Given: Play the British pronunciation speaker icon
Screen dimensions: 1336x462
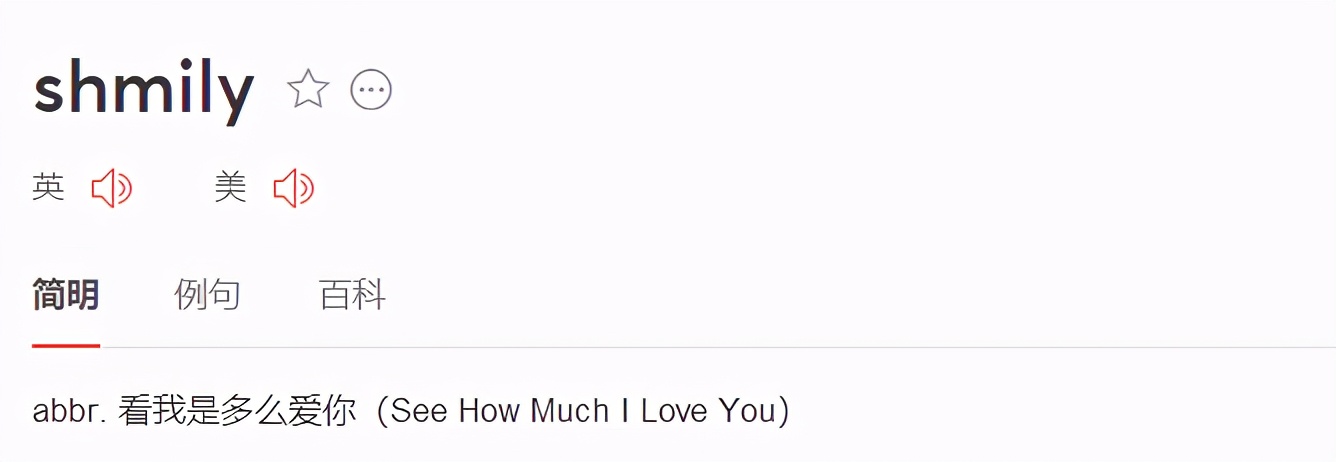Looking at the screenshot, I should (111, 188).
